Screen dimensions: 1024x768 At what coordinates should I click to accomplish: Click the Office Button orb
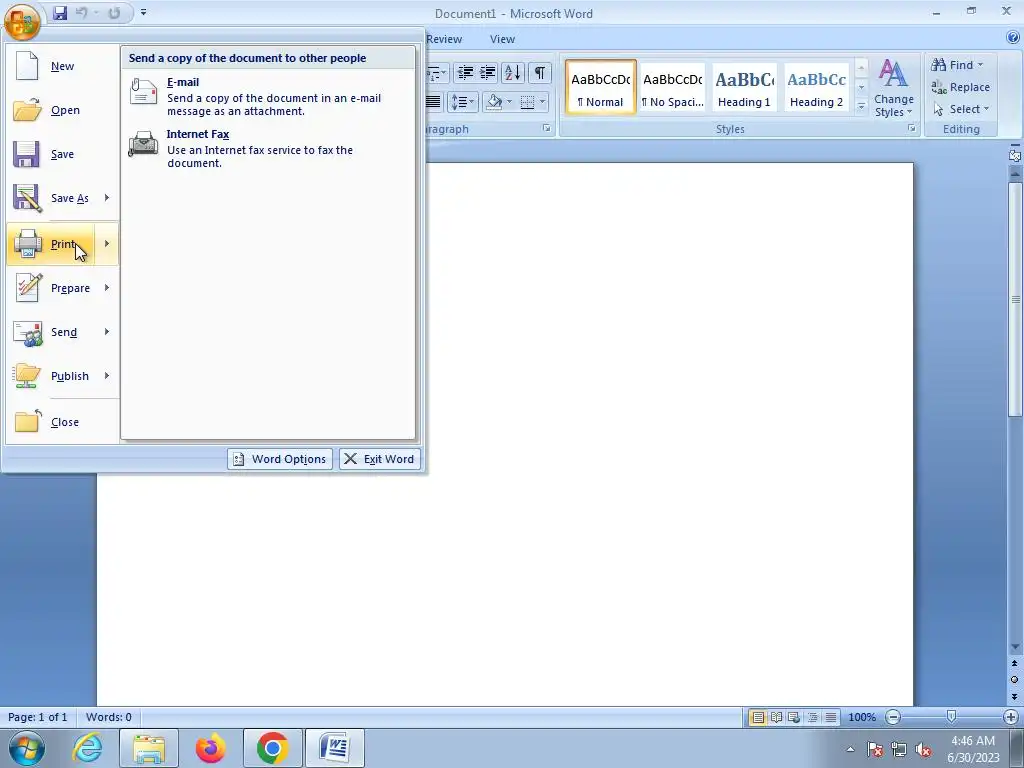pyautogui.click(x=22, y=21)
